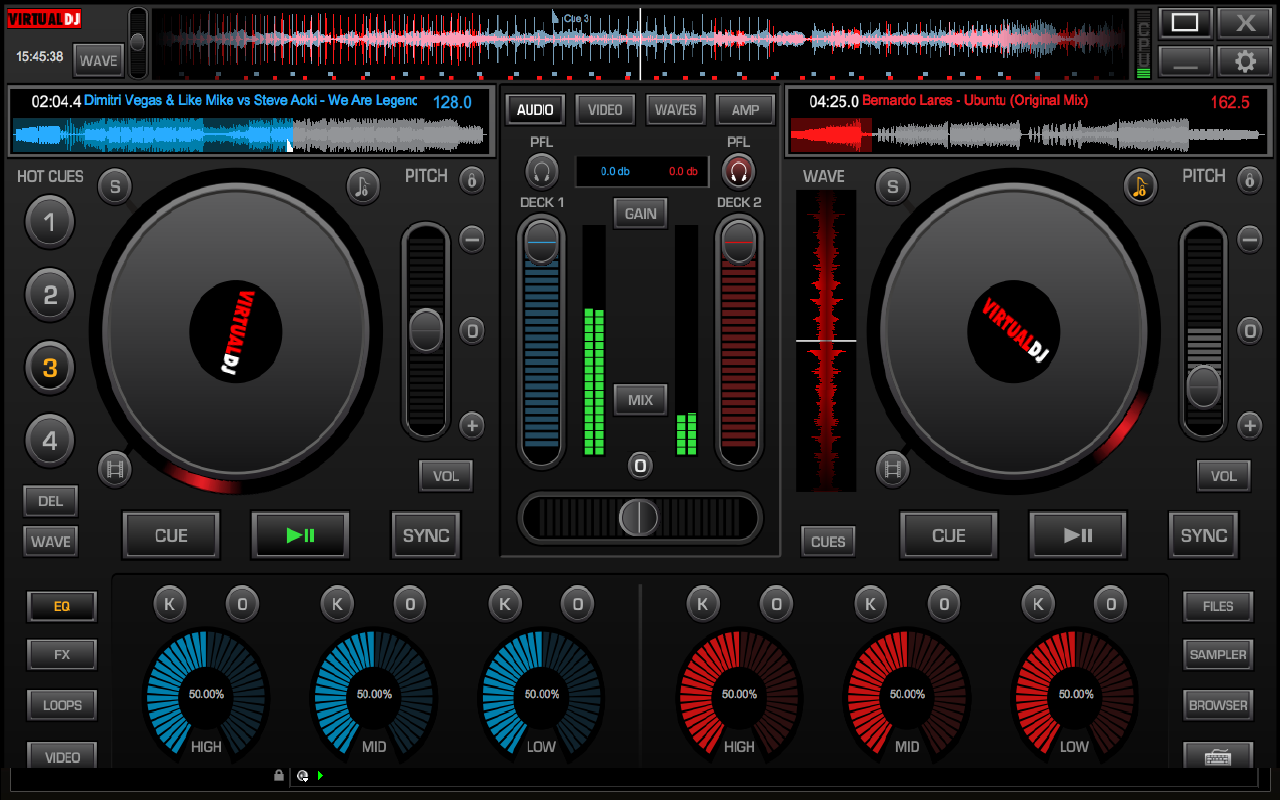Viewport: 1280px width, 800px height.
Task: Expand the WAVE display at top left
Action: 97,60
